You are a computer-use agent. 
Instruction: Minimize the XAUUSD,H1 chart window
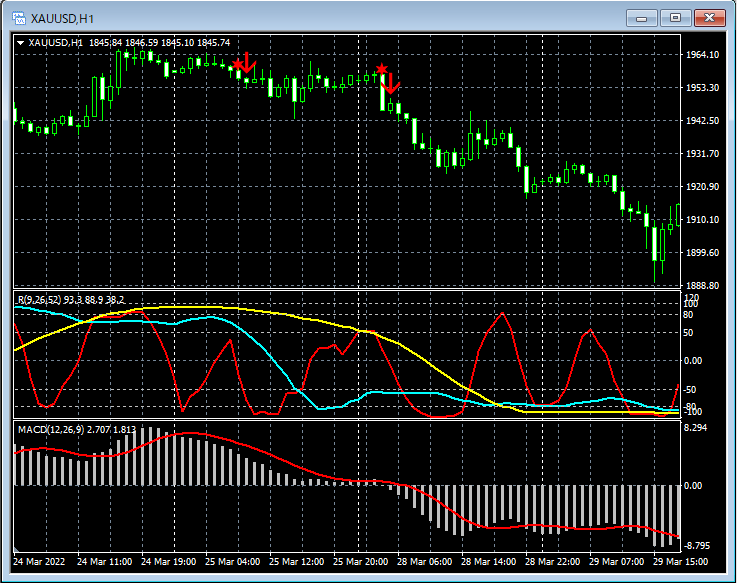[x=641, y=18]
